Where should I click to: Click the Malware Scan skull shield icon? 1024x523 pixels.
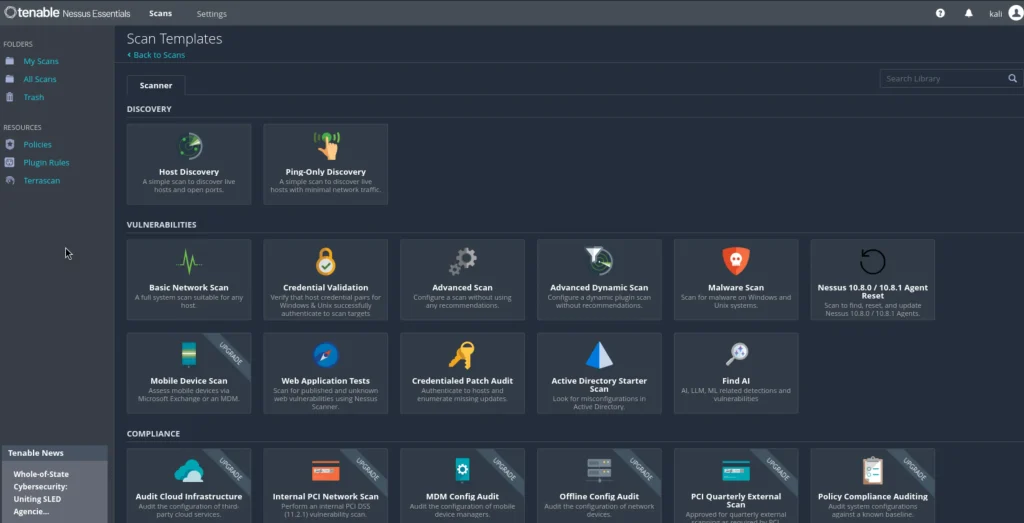tap(736, 262)
